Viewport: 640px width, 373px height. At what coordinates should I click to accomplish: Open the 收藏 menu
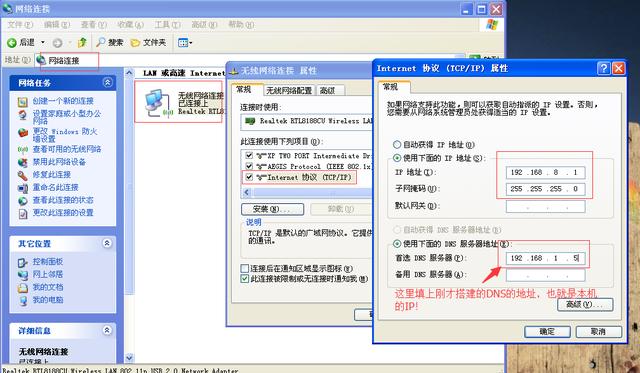point(131,24)
